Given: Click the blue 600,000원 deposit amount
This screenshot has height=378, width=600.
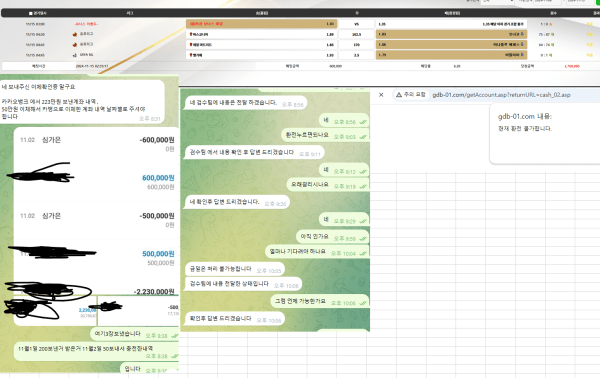Looking at the screenshot, I should click(158, 178).
